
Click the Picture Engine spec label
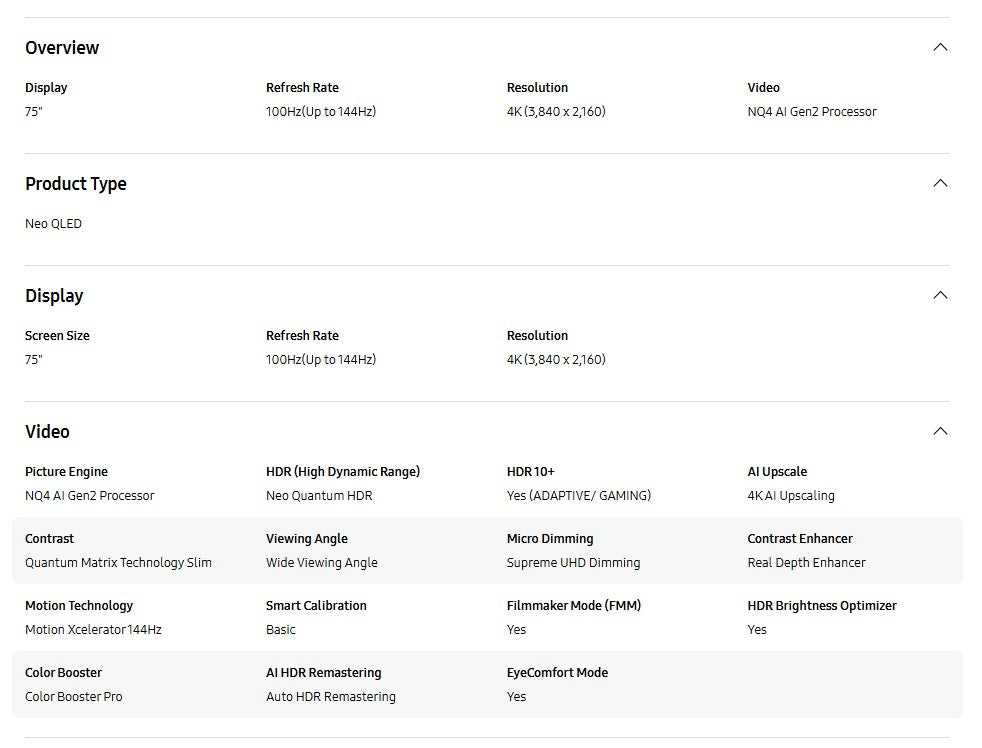[x=66, y=472]
